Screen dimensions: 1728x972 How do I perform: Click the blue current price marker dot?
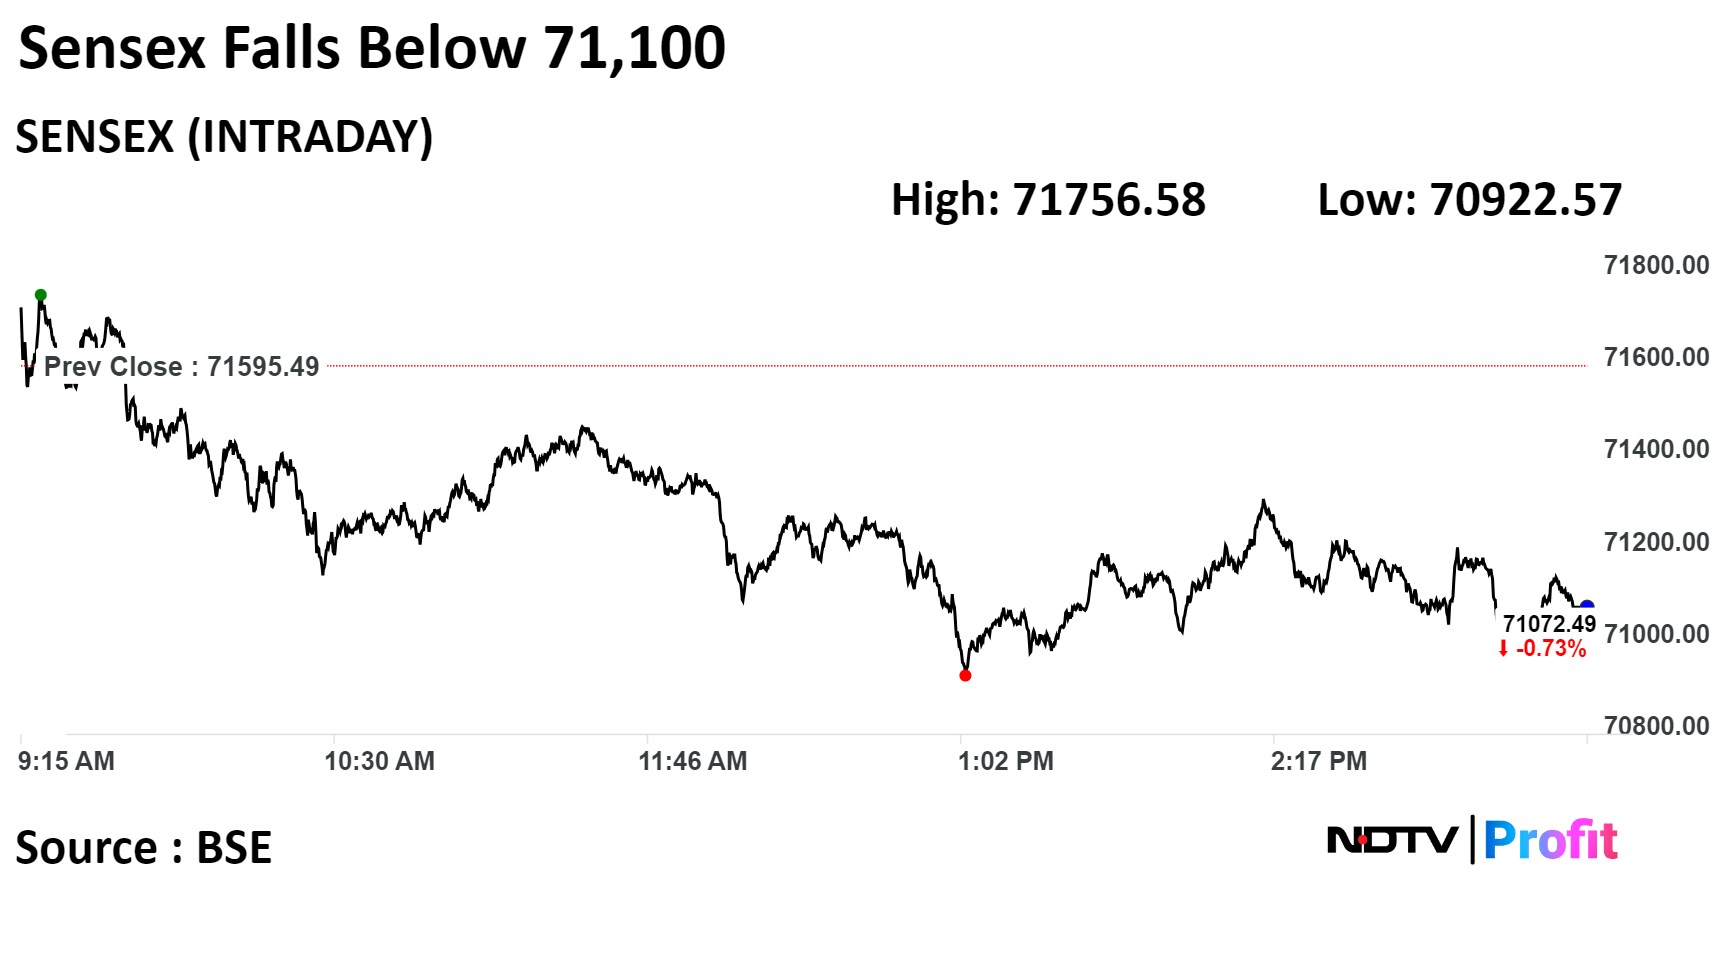point(1586,607)
